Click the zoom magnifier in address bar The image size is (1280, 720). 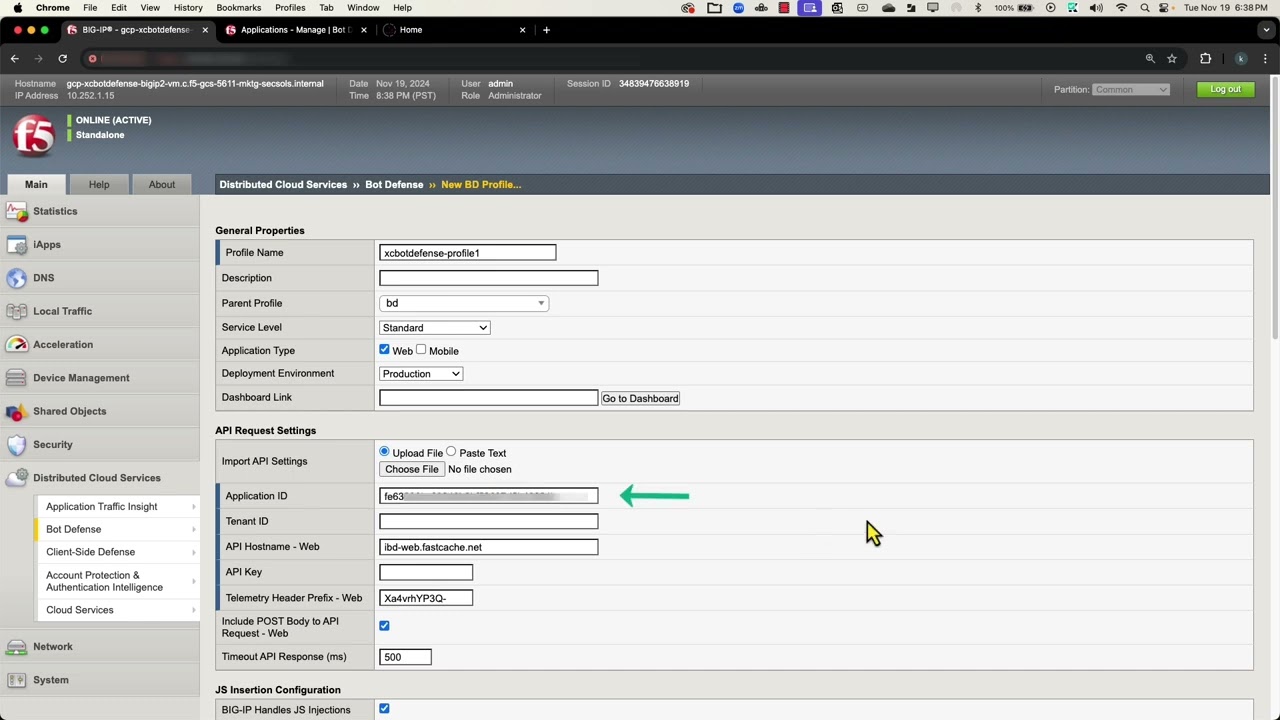point(1150,59)
